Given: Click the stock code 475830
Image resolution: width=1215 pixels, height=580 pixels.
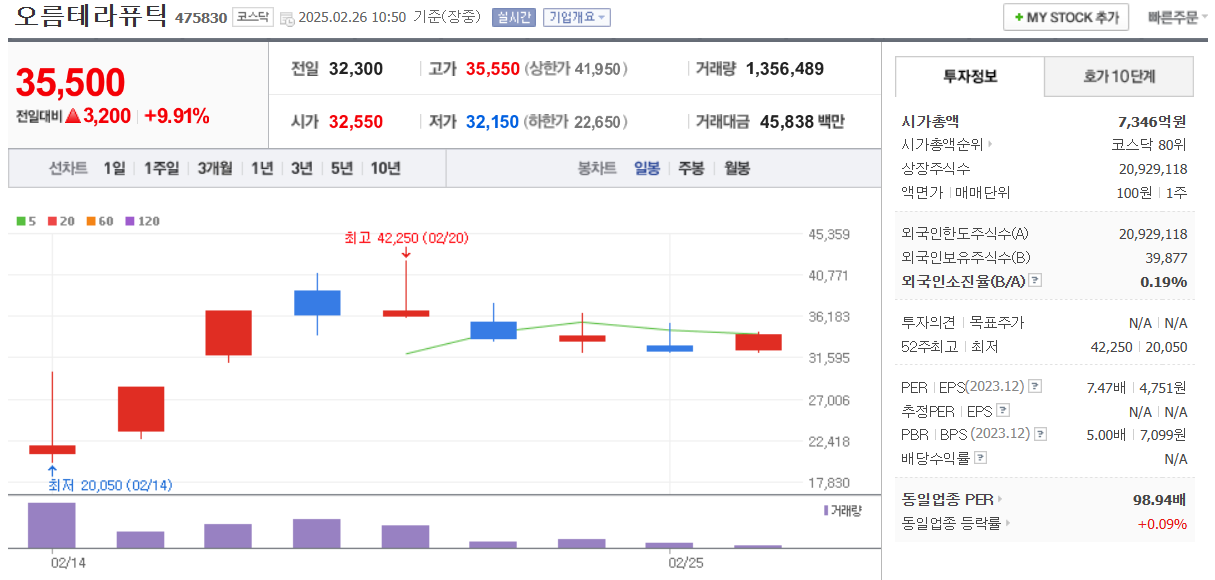Looking at the screenshot, I should click(201, 18).
